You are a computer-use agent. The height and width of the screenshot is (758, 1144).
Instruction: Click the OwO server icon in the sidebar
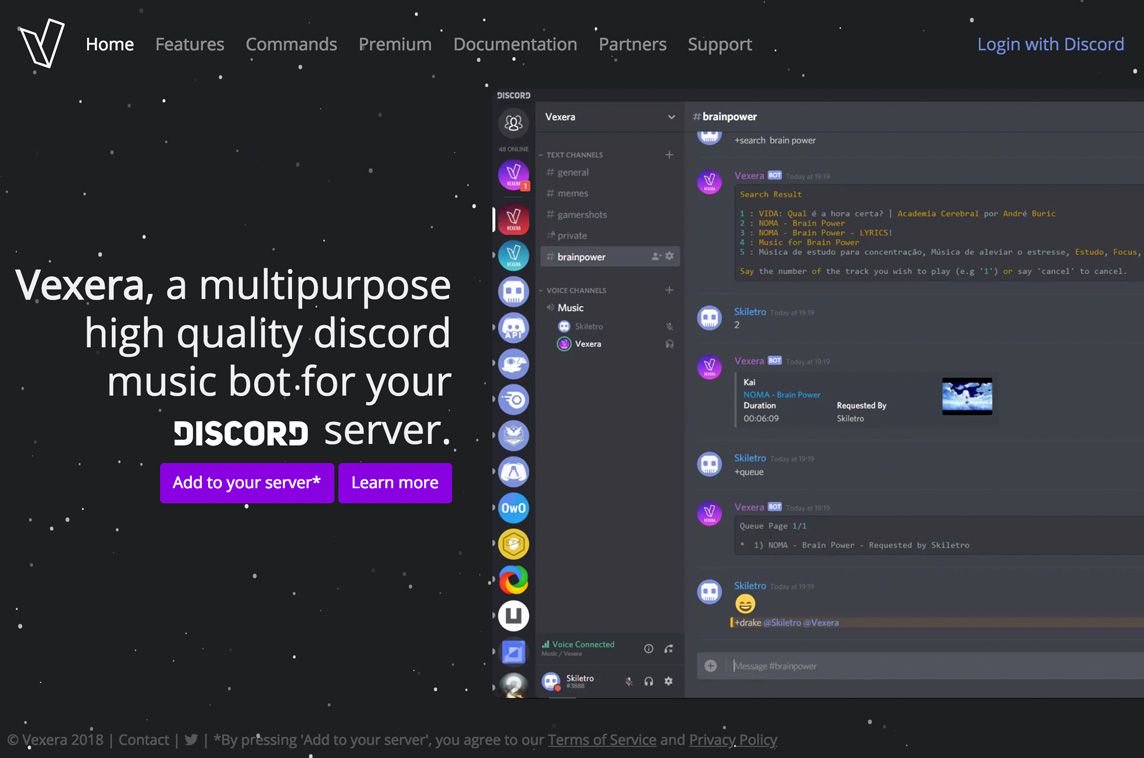513,507
